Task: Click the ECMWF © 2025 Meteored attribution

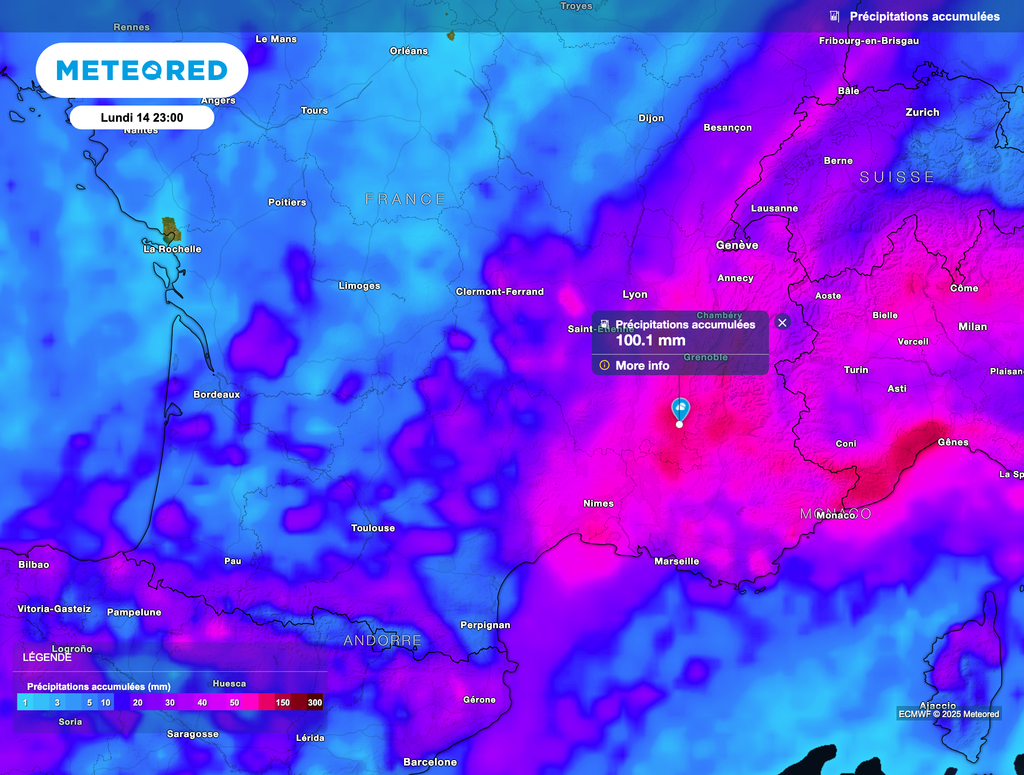Action: pos(948,714)
